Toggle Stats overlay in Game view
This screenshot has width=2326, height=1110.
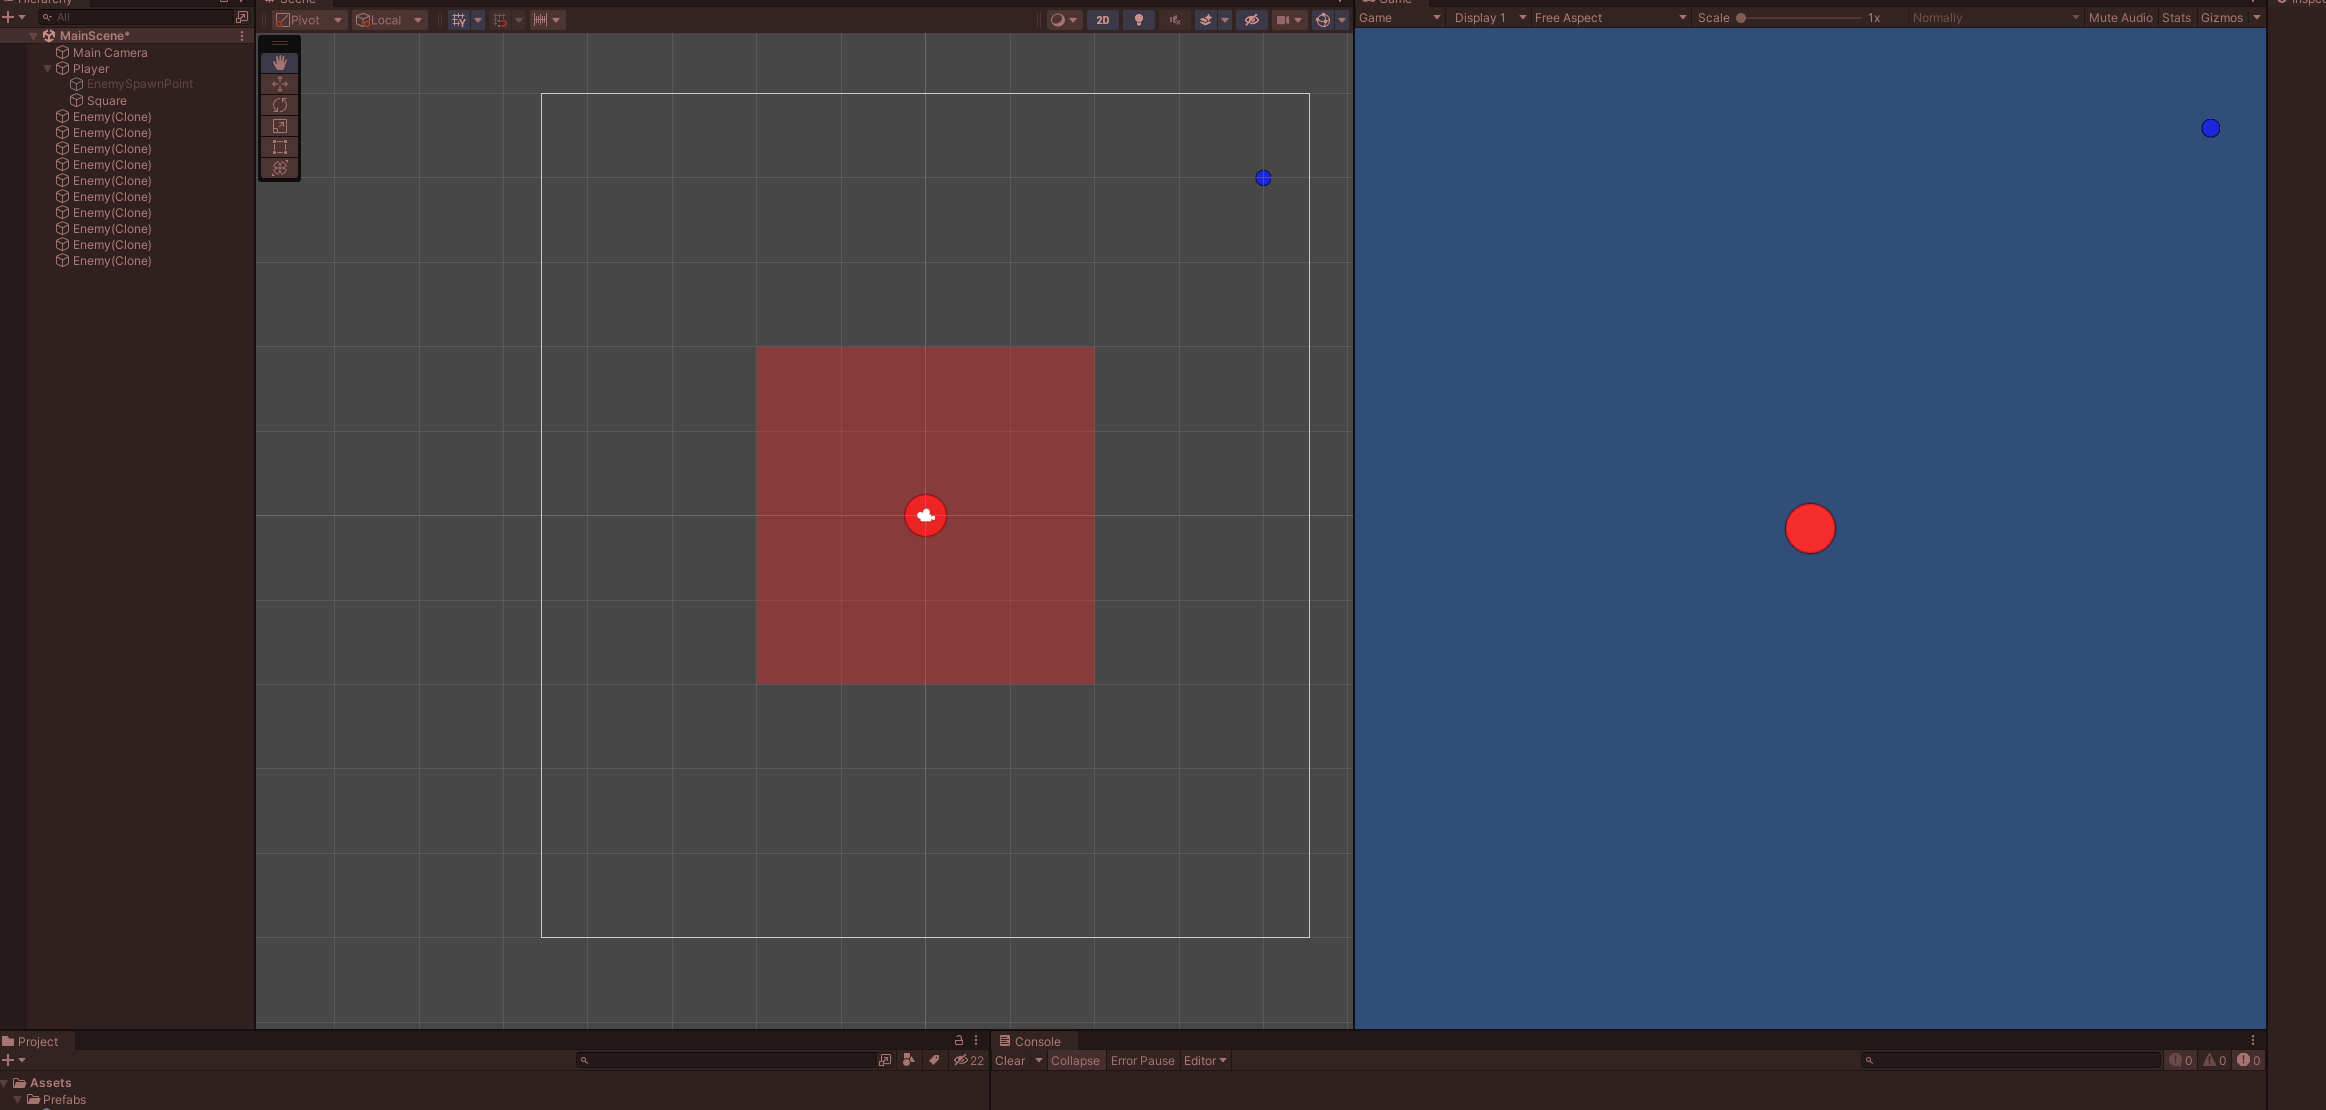pos(2176,18)
